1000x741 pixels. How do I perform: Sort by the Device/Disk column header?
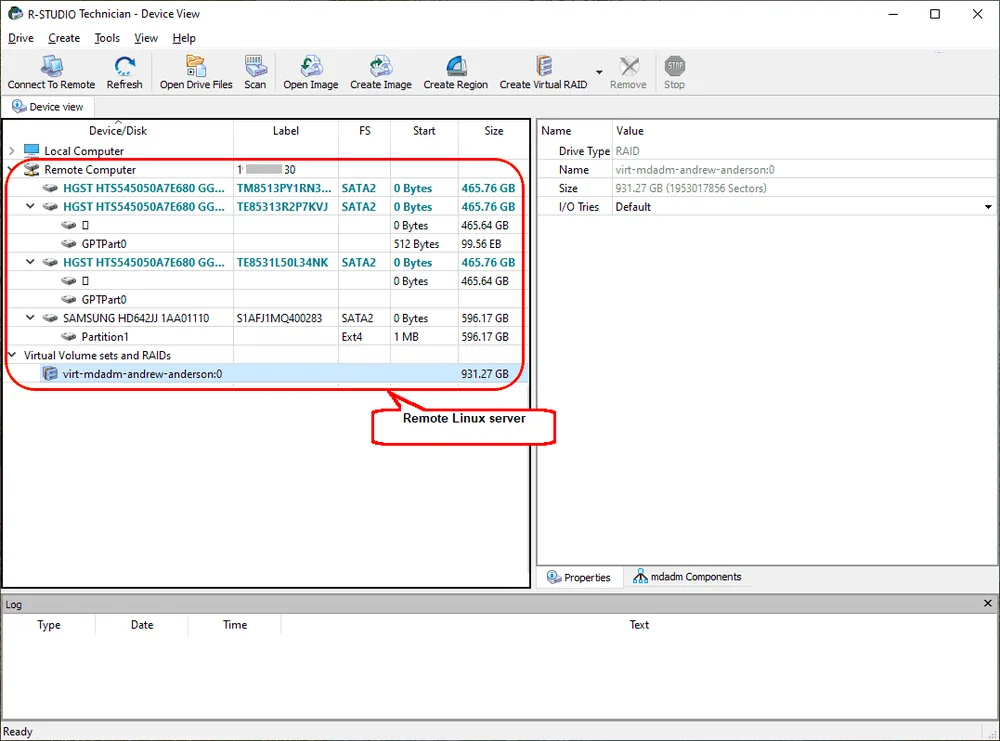click(119, 131)
